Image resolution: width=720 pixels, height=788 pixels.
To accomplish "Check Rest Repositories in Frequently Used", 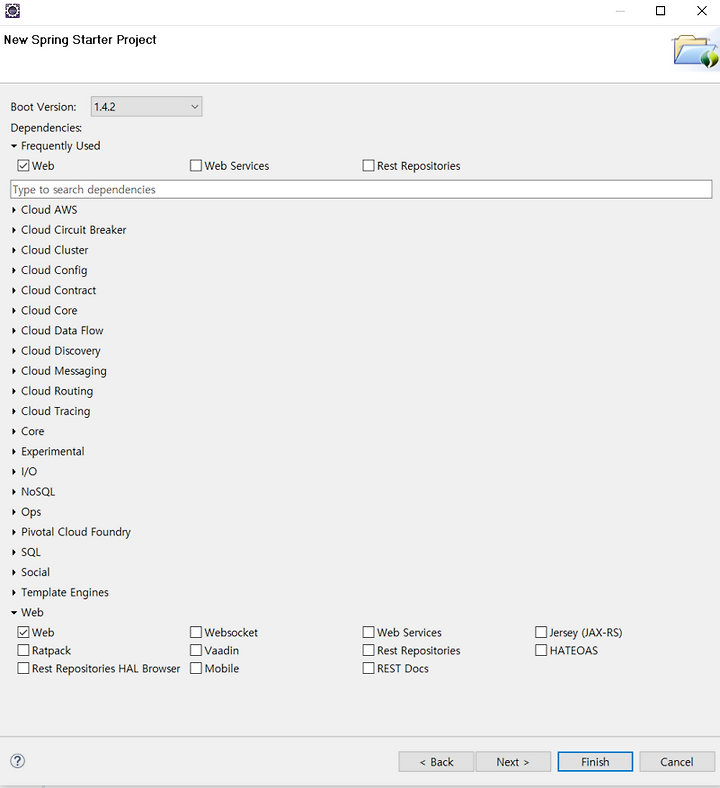I will [368, 165].
